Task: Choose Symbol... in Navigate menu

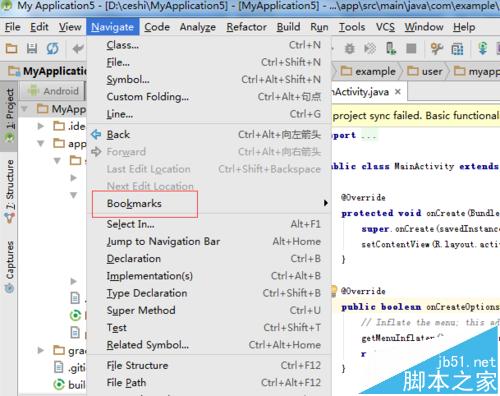Action: [x=209, y=80]
